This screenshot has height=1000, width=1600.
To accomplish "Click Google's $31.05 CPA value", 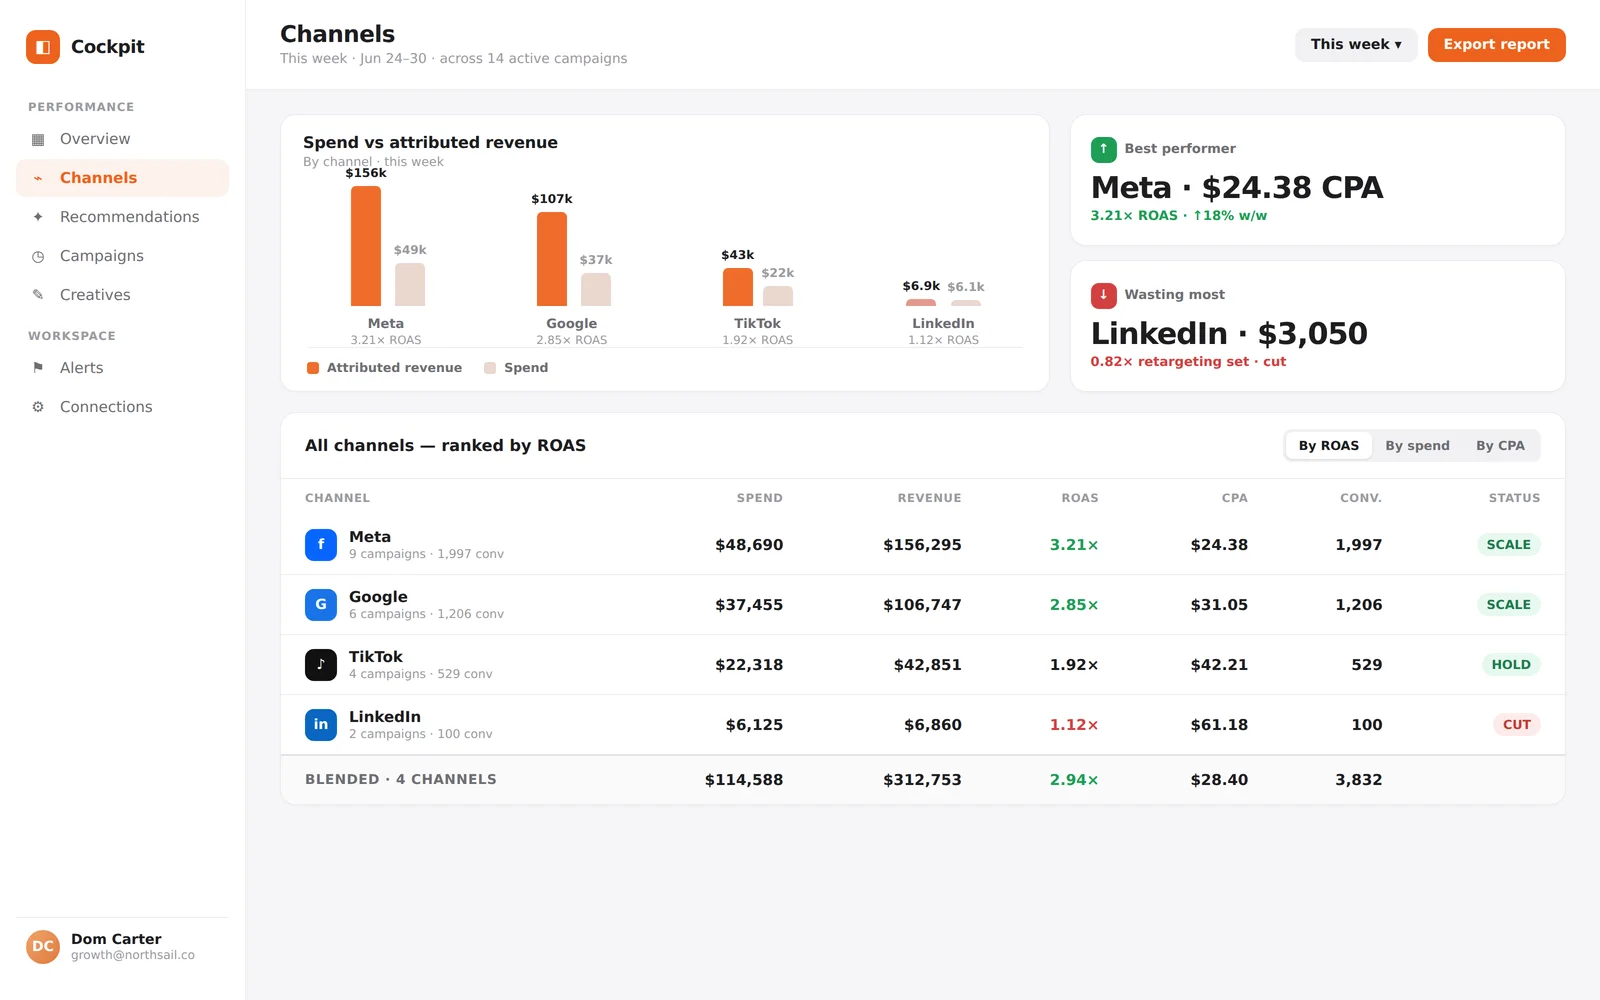I will 1219,605.
